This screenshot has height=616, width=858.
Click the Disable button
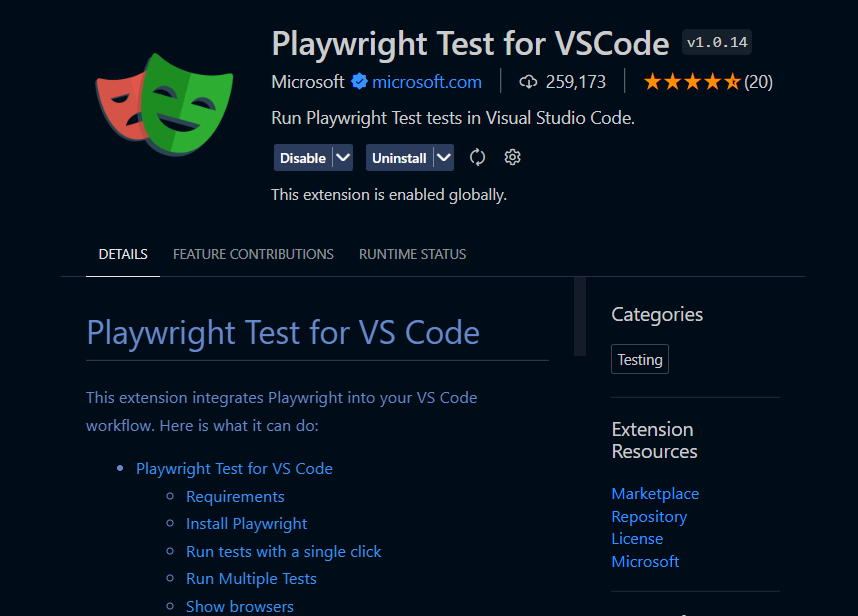[303, 158]
